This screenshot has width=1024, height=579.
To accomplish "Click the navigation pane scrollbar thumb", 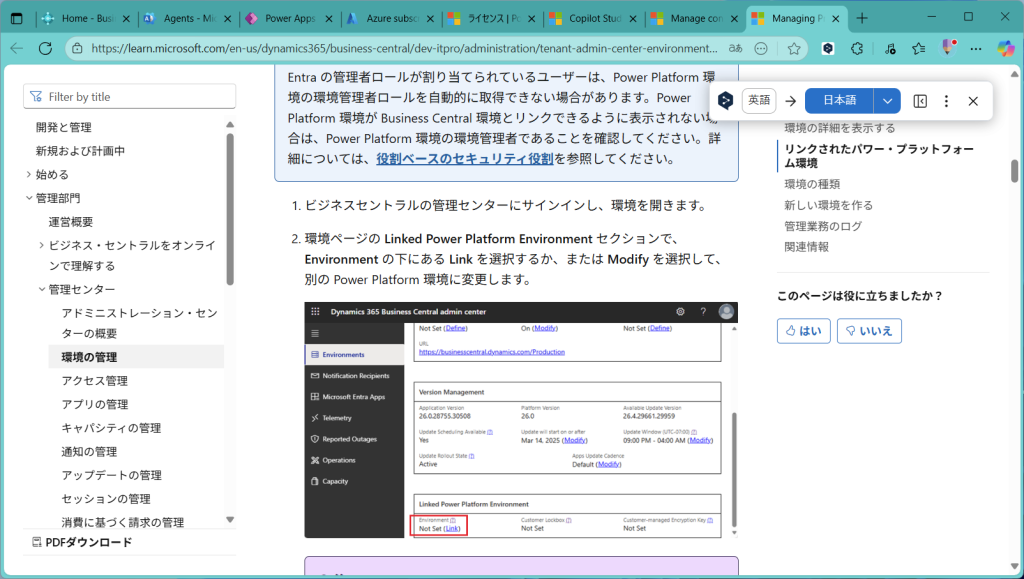I will point(230,209).
